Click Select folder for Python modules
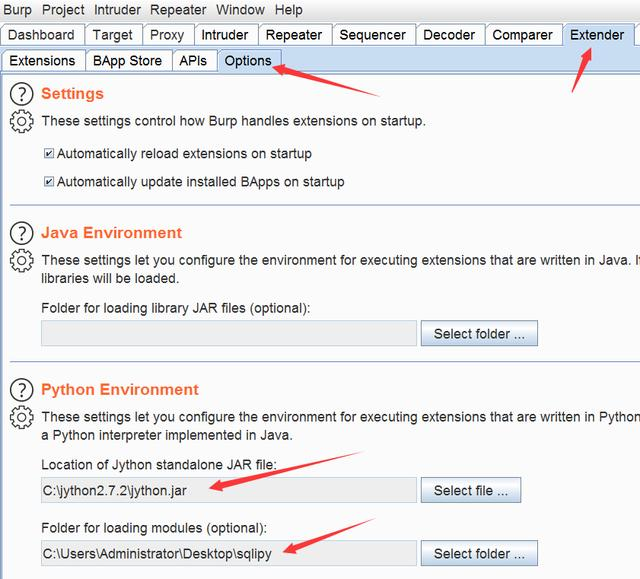The image size is (640, 579). (479, 553)
